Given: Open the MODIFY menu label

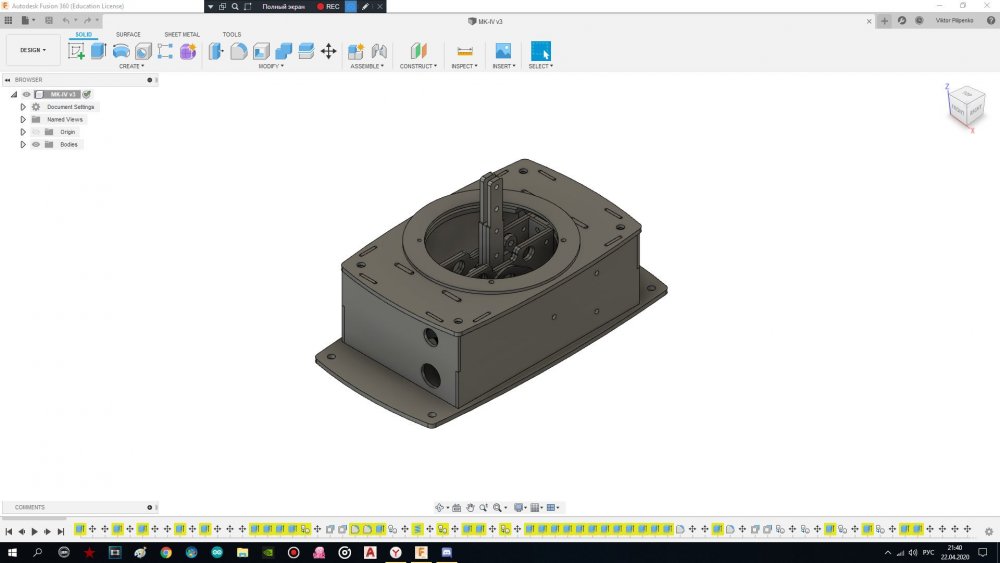Looking at the screenshot, I should pos(271,66).
